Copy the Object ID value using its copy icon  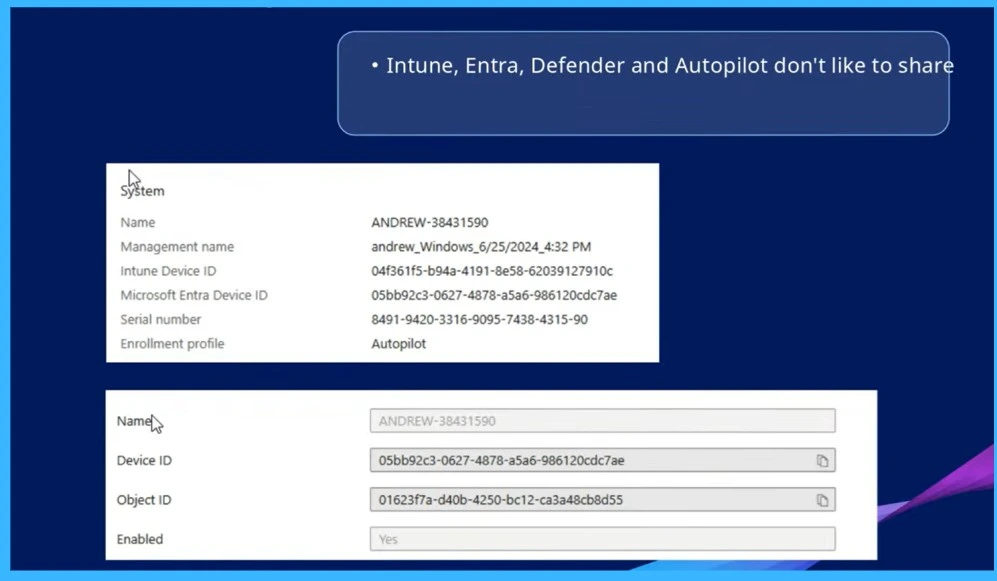[823, 500]
